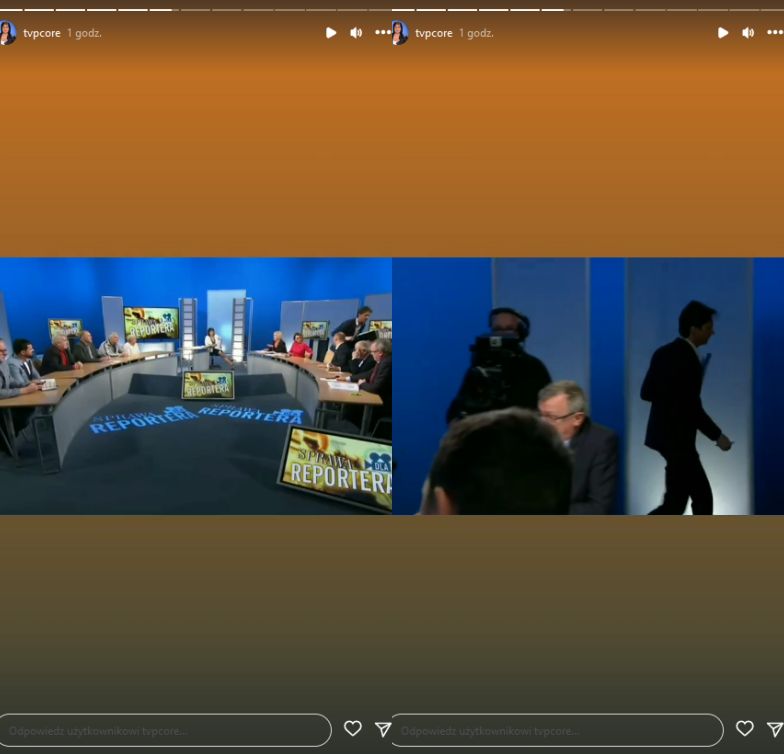Open more options menu on left story
784x754 pixels.
click(383, 32)
